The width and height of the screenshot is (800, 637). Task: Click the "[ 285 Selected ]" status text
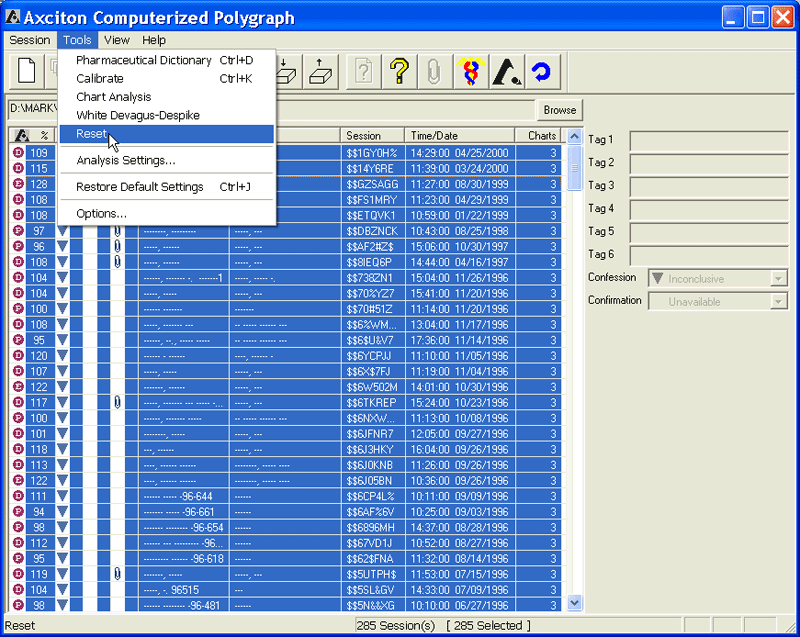click(489, 626)
